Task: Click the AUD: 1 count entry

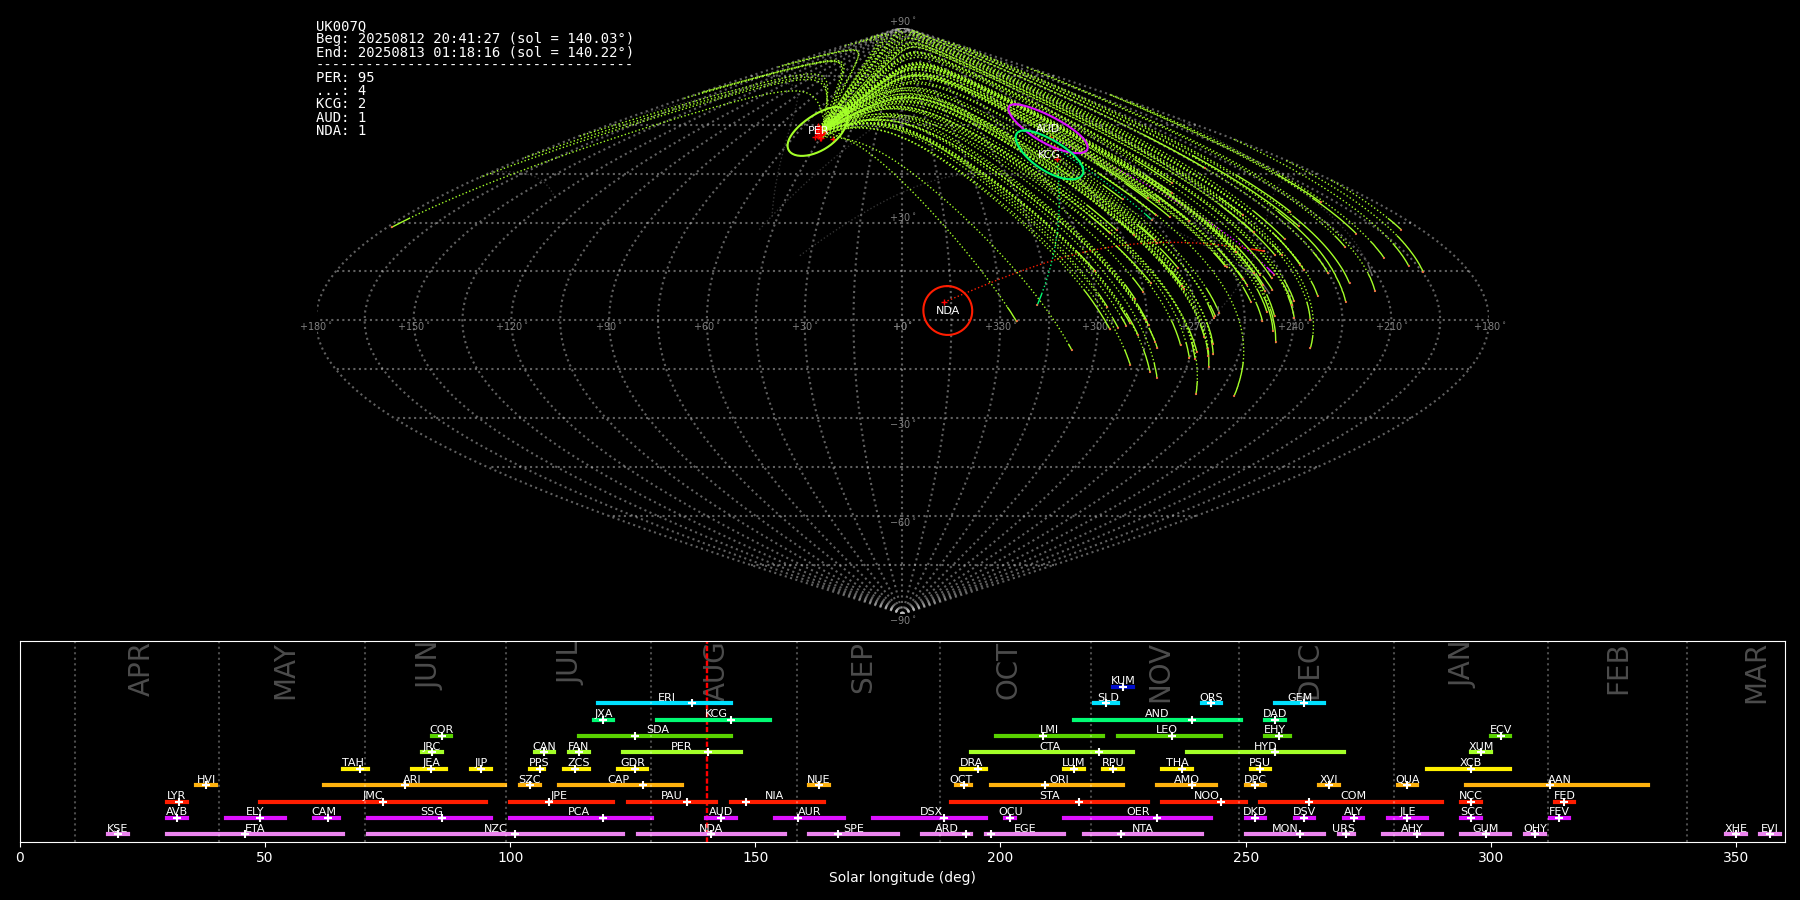Action: pos(341,118)
